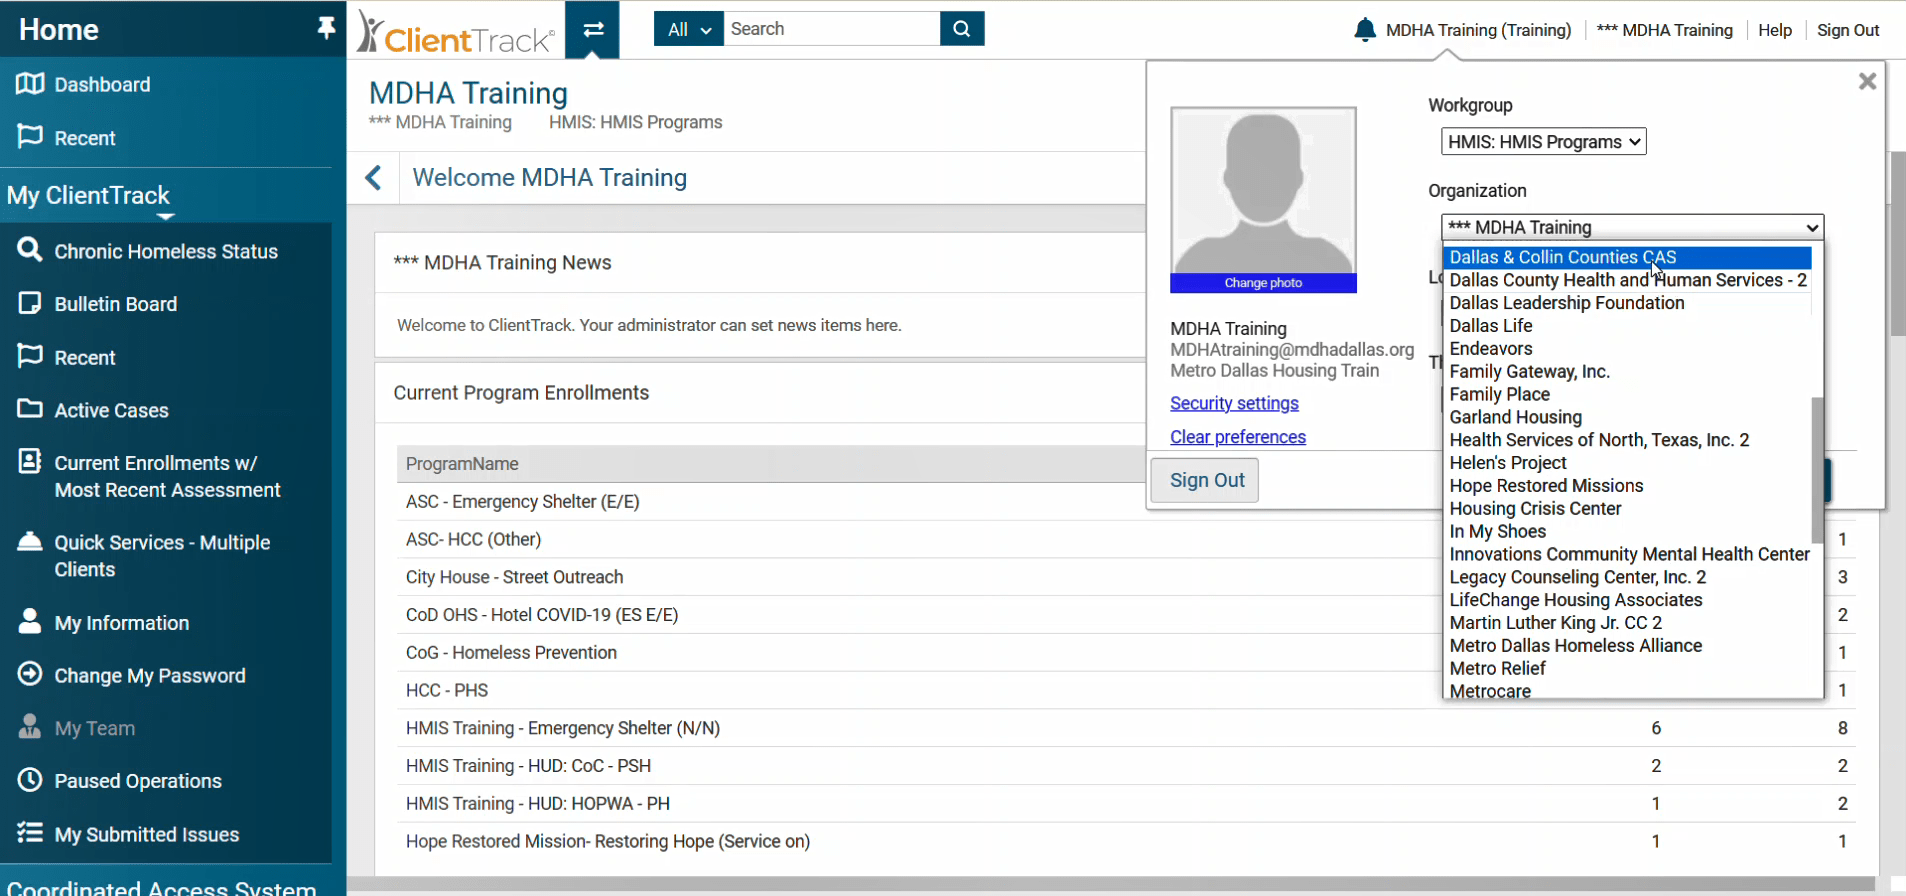1906x896 pixels.
Task: Open Active Cases folder icon
Action: [x=30, y=409]
